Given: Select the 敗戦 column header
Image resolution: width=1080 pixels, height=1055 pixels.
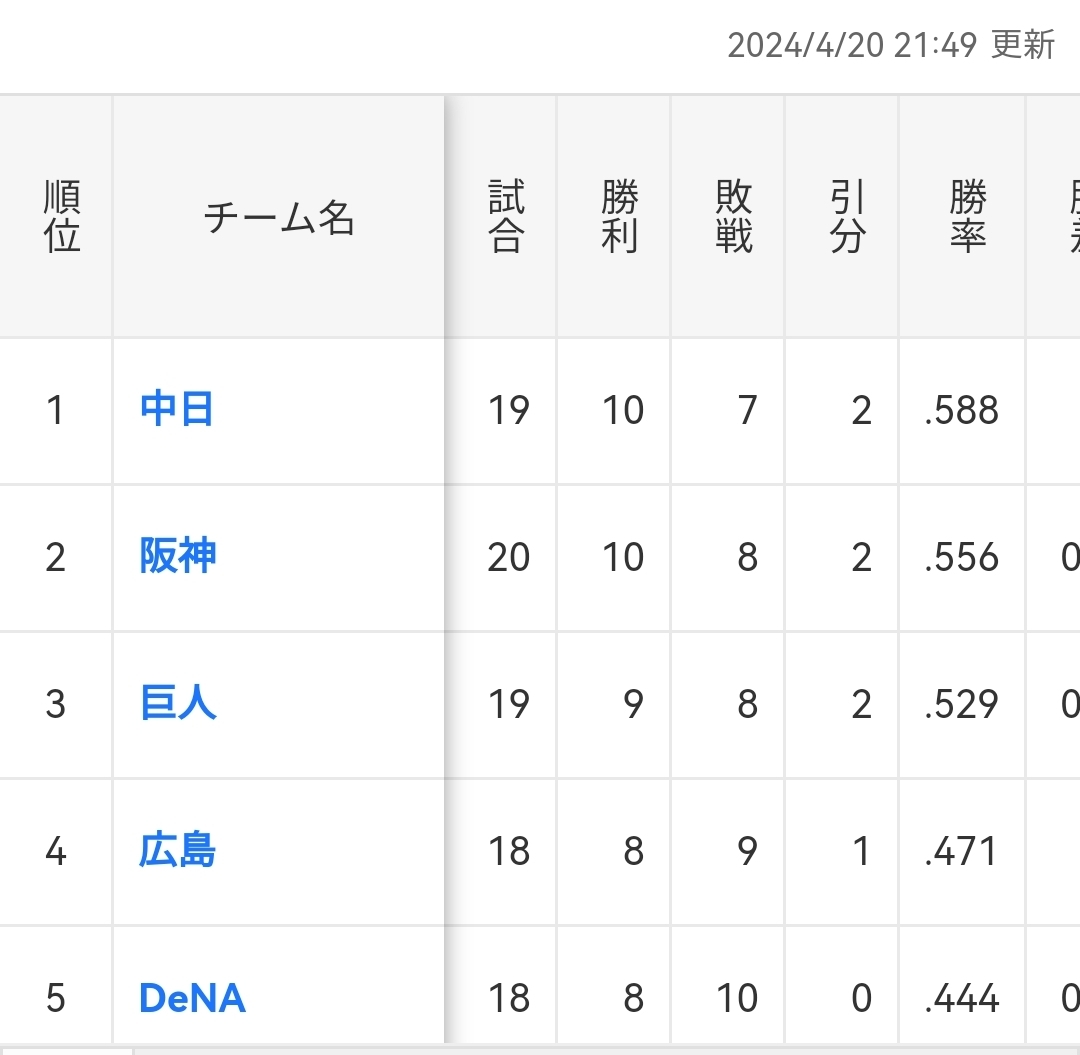Looking at the screenshot, I should point(734,217).
